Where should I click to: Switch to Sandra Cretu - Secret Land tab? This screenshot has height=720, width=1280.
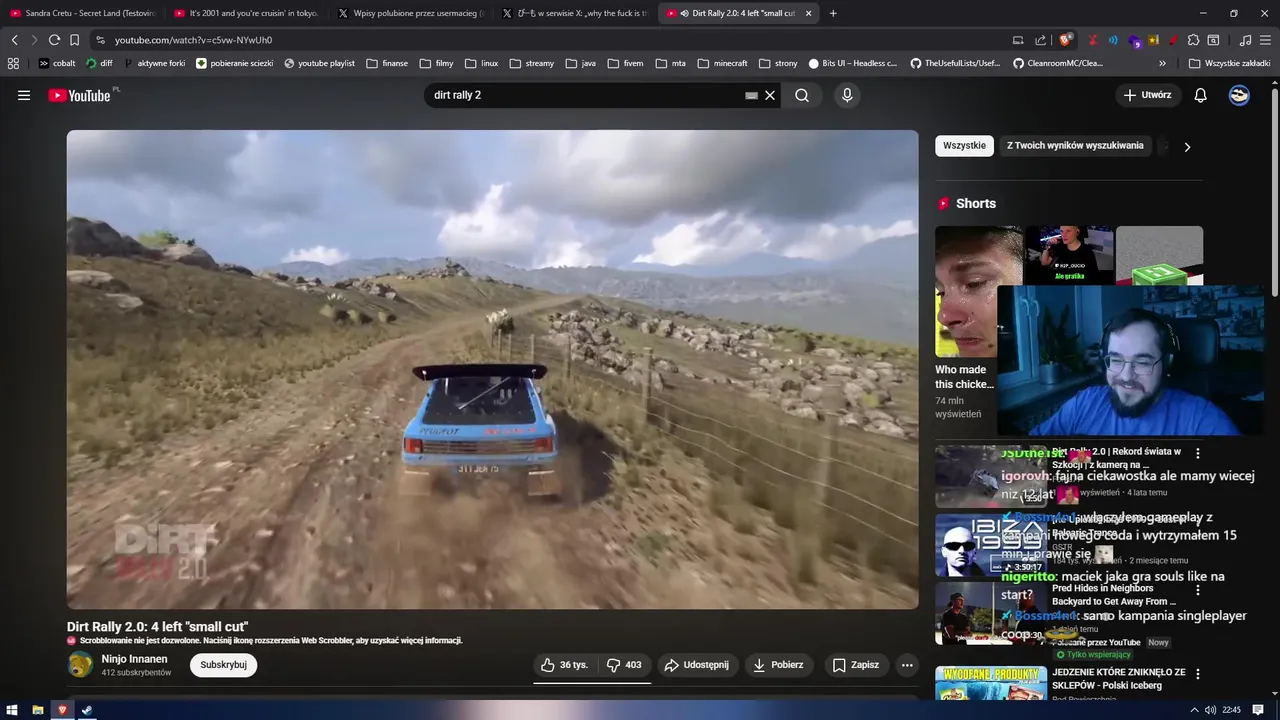[82, 13]
